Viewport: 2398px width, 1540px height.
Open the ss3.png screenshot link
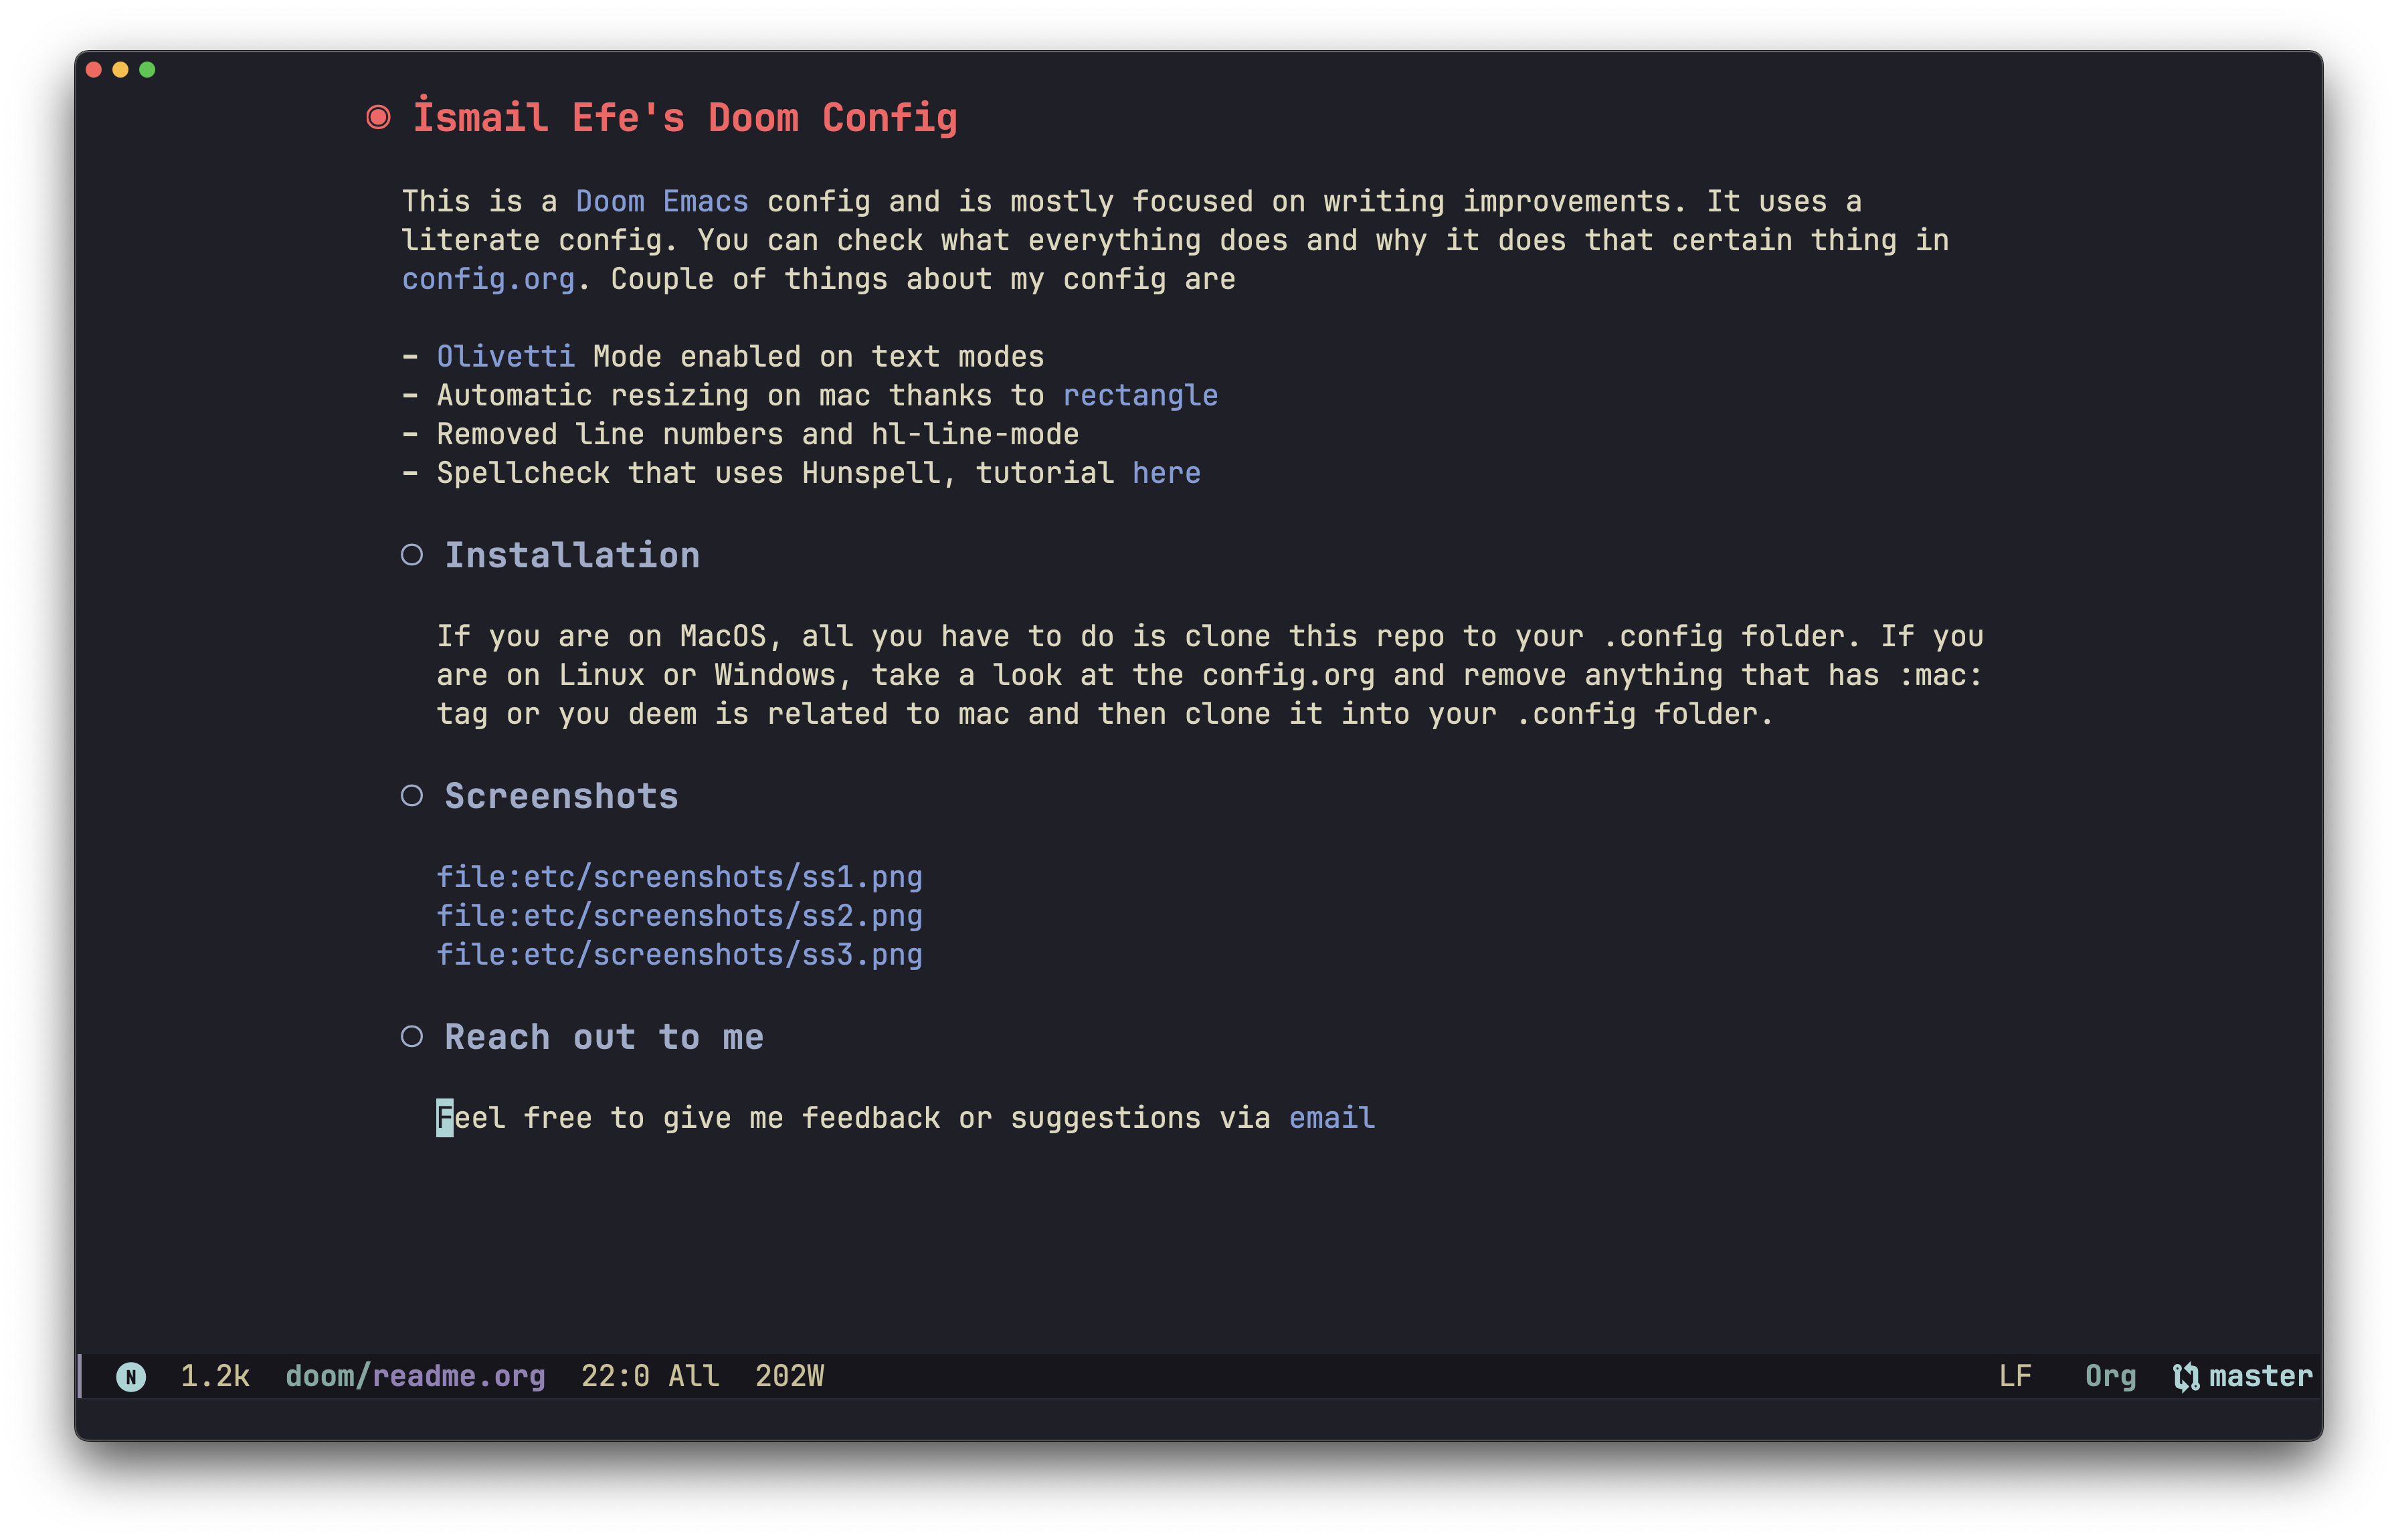pyautogui.click(x=679, y=955)
